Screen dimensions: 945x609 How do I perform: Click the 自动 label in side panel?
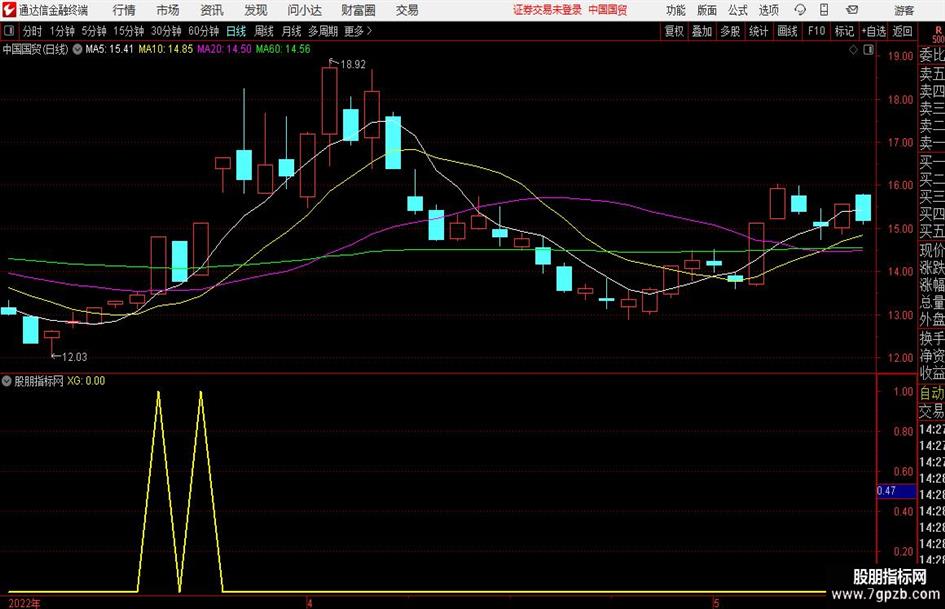pos(932,393)
